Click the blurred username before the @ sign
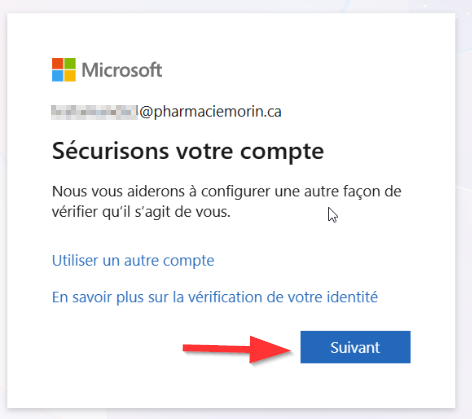The image size is (472, 419). pos(94,112)
